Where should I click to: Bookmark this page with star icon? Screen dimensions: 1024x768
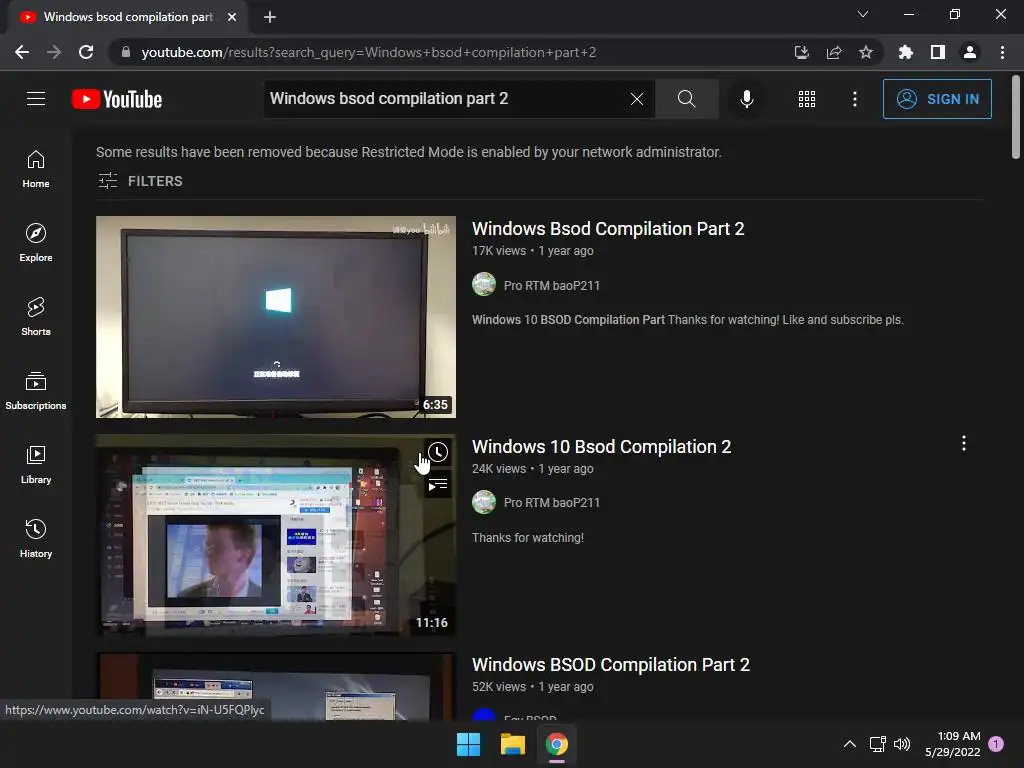[865, 52]
